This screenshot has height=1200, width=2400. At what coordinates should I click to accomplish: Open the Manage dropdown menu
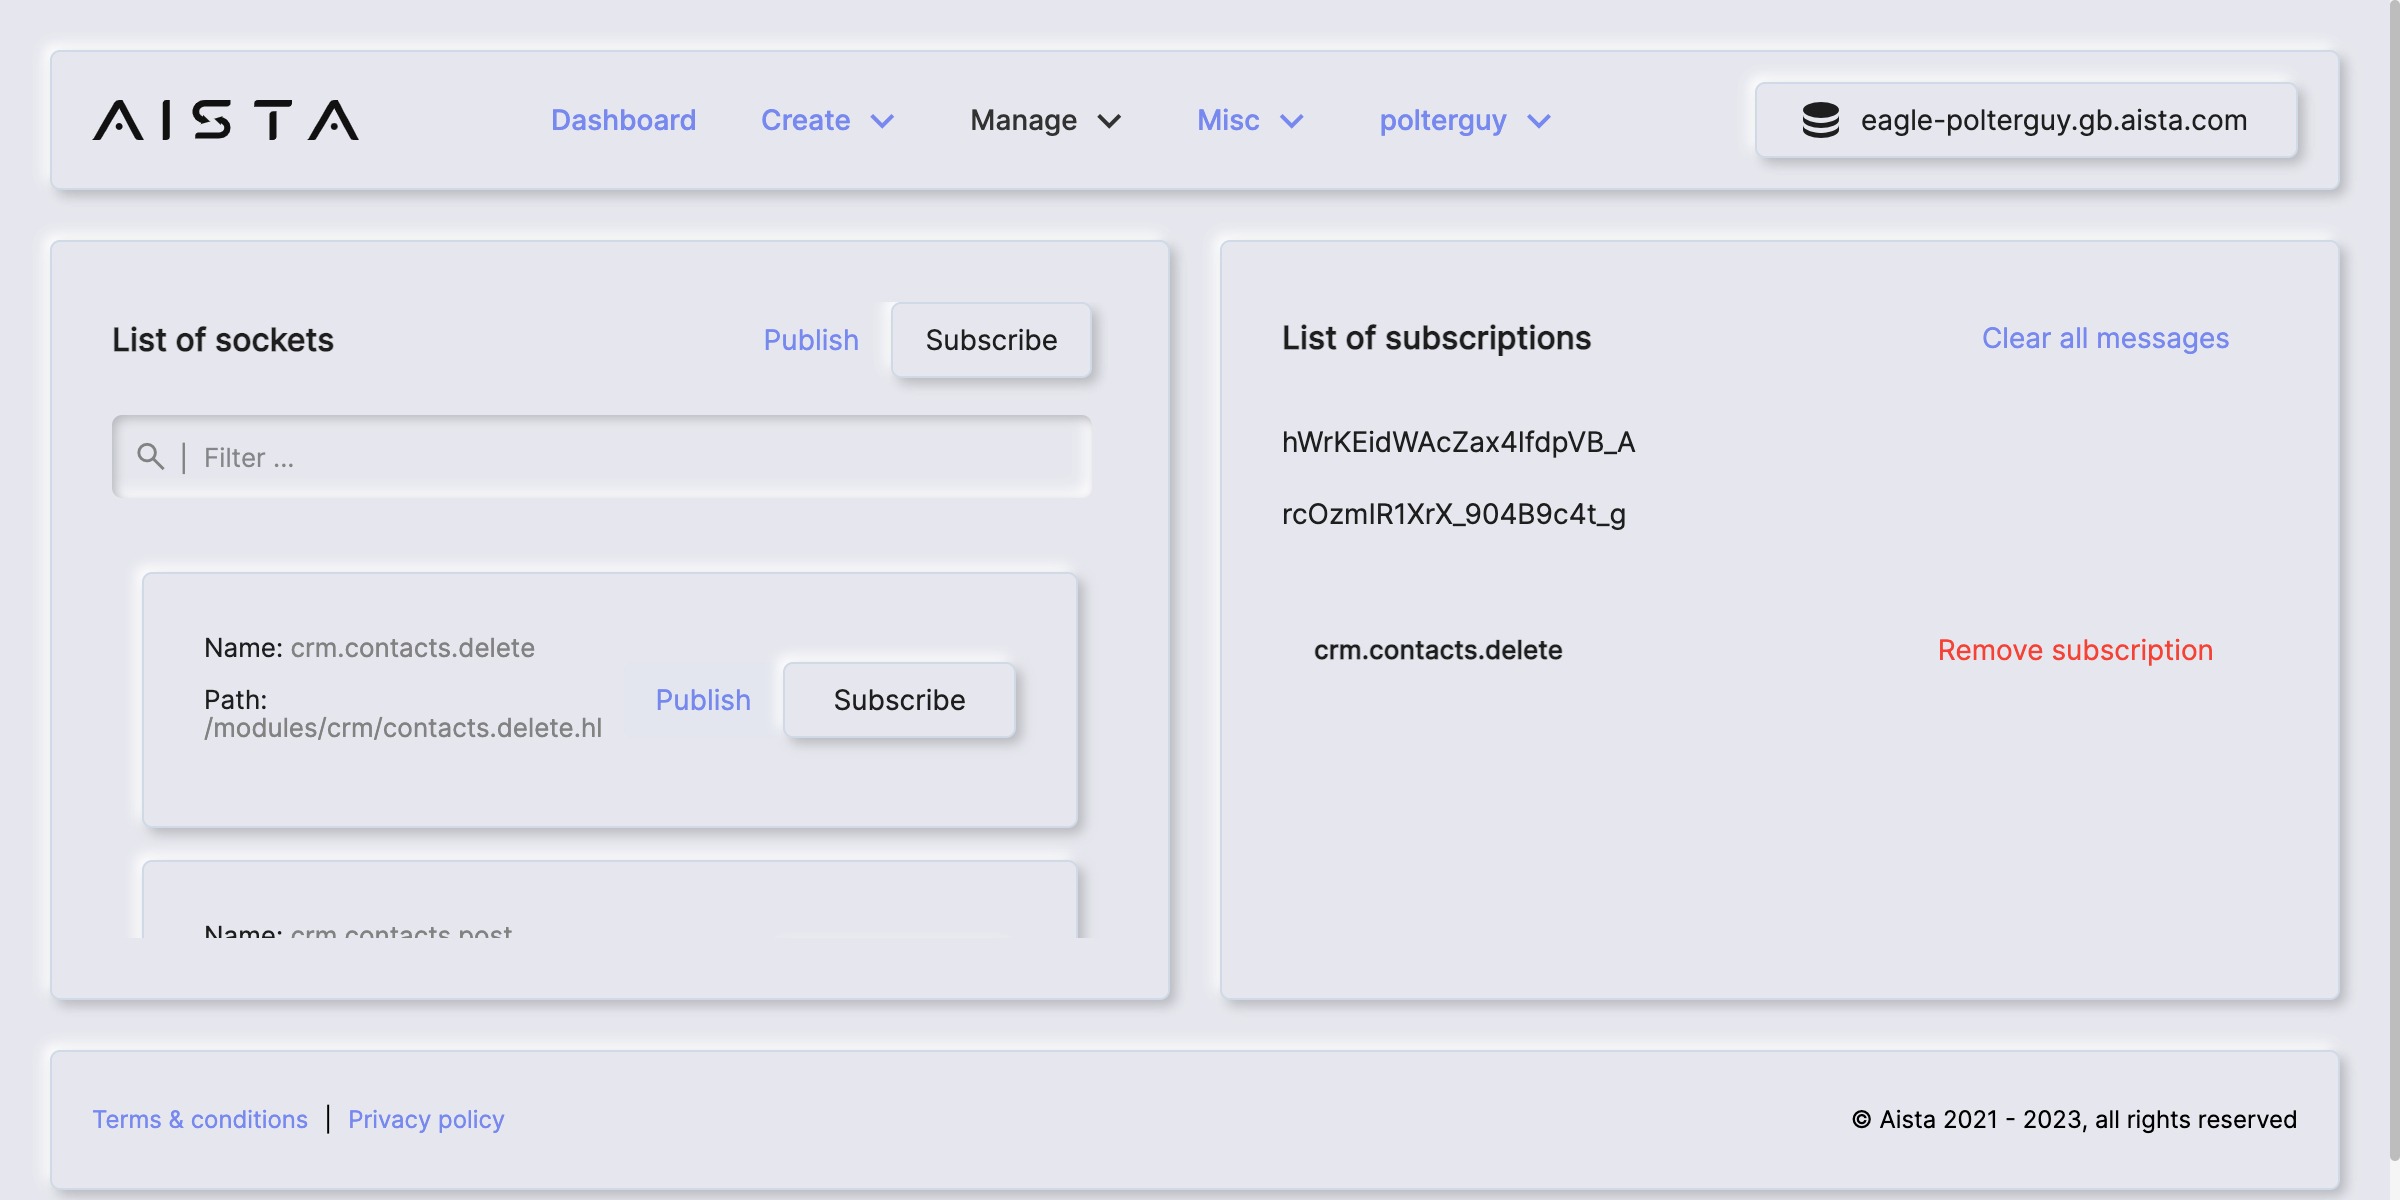(x=1045, y=120)
